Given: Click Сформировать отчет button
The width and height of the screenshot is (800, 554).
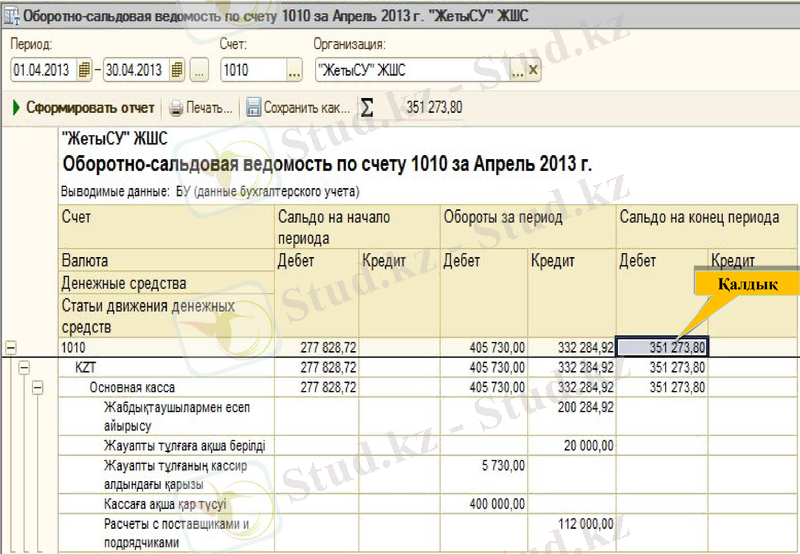Looking at the screenshot, I should tap(83, 107).
